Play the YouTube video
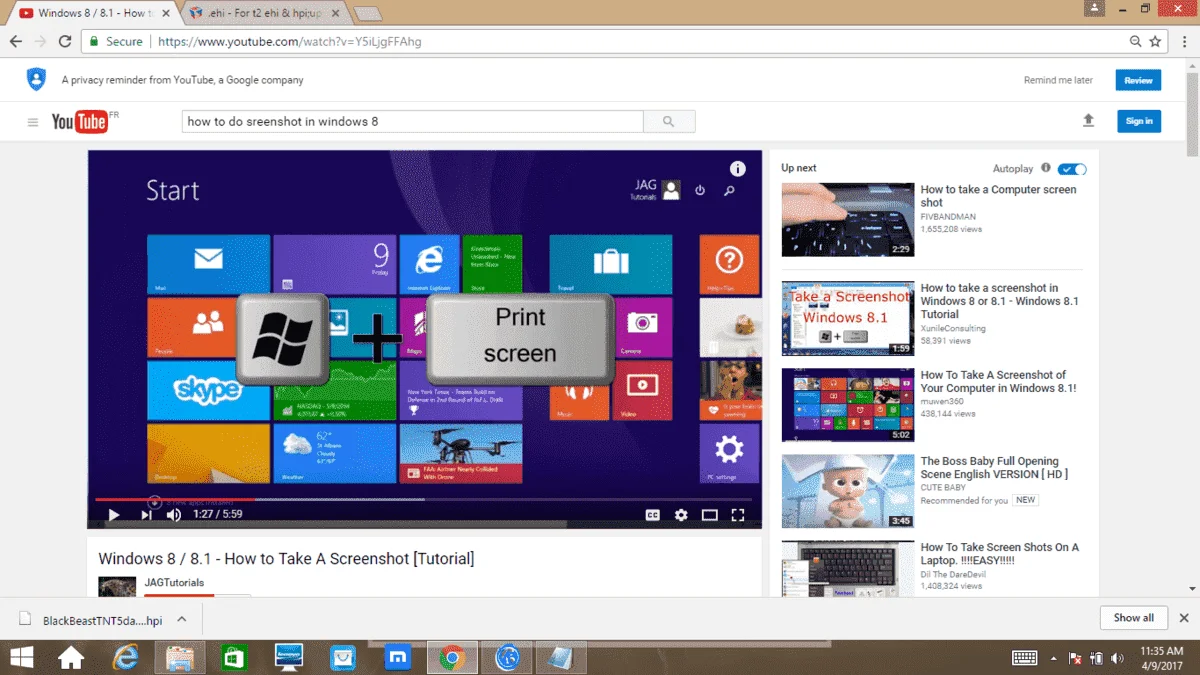1200x675 pixels. pyautogui.click(x=114, y=515)
